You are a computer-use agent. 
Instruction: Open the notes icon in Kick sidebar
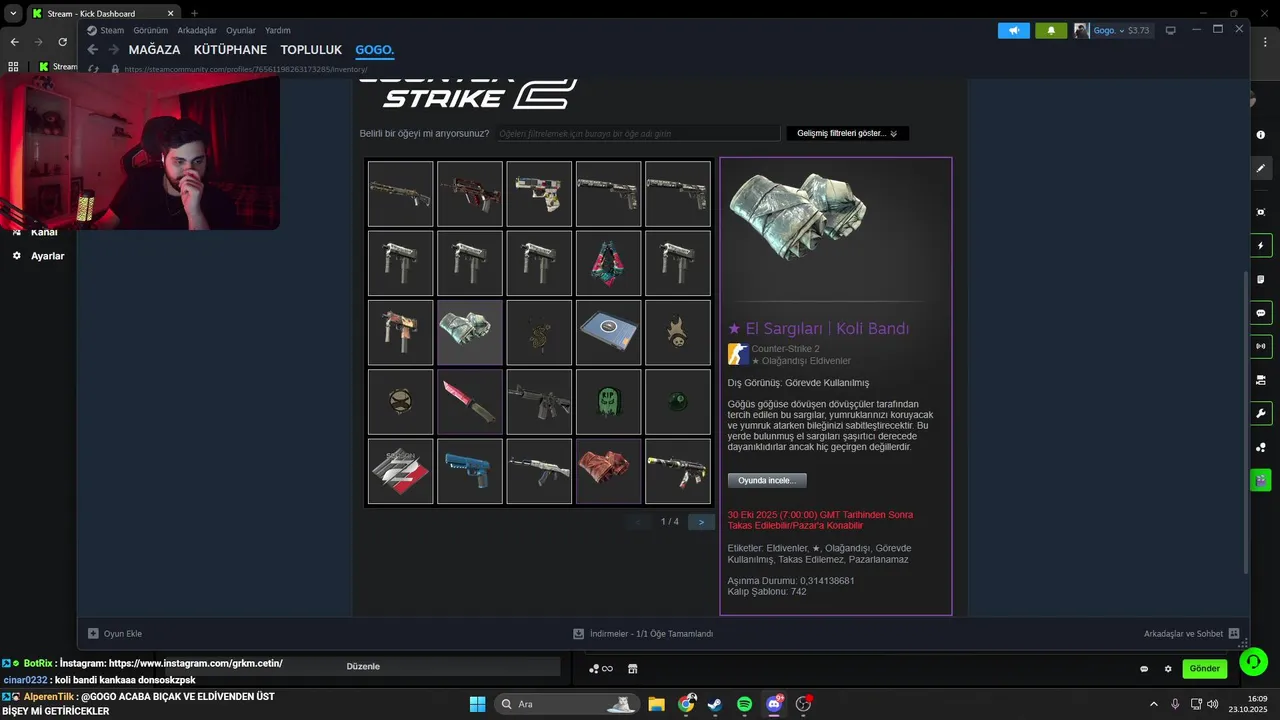coord(1261,279)
